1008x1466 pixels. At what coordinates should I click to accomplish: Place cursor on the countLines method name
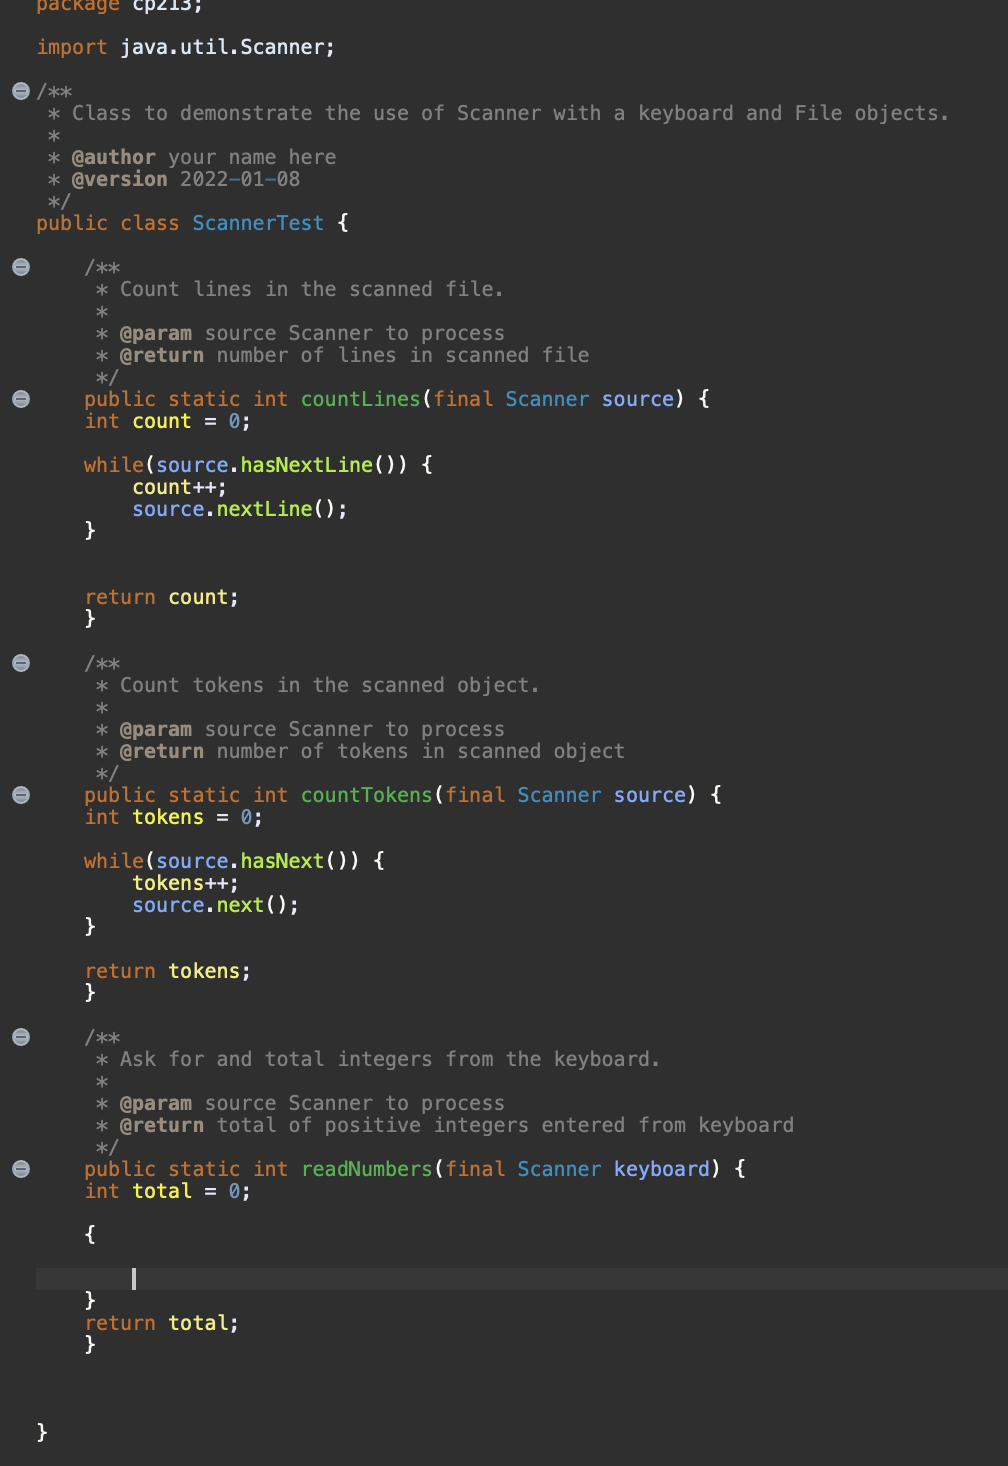[360, 398]
